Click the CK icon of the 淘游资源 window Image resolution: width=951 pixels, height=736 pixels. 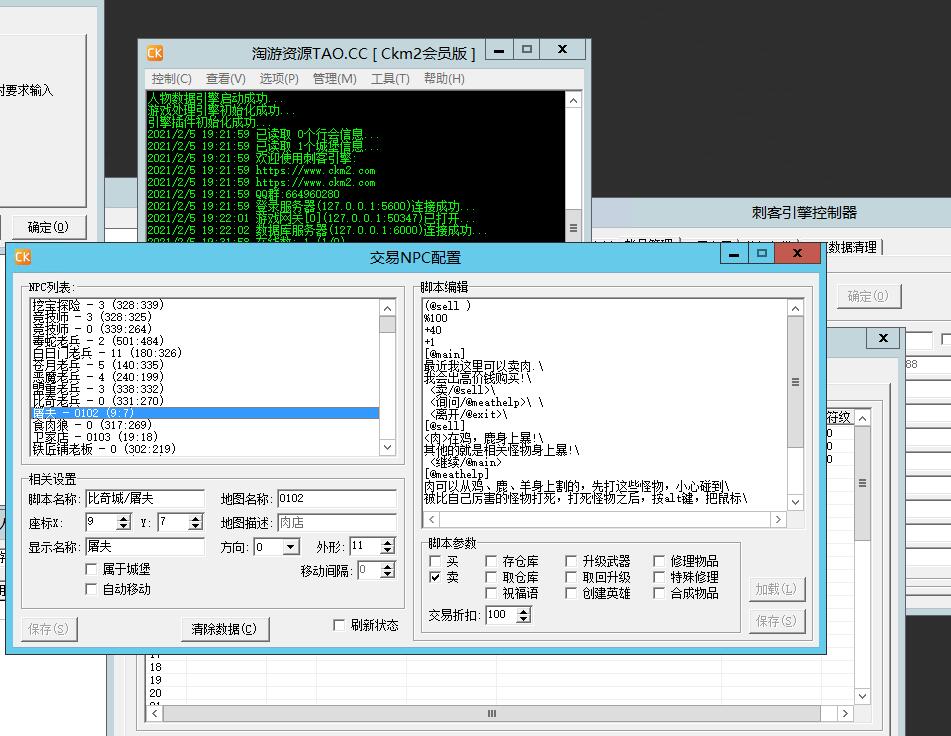155,53
